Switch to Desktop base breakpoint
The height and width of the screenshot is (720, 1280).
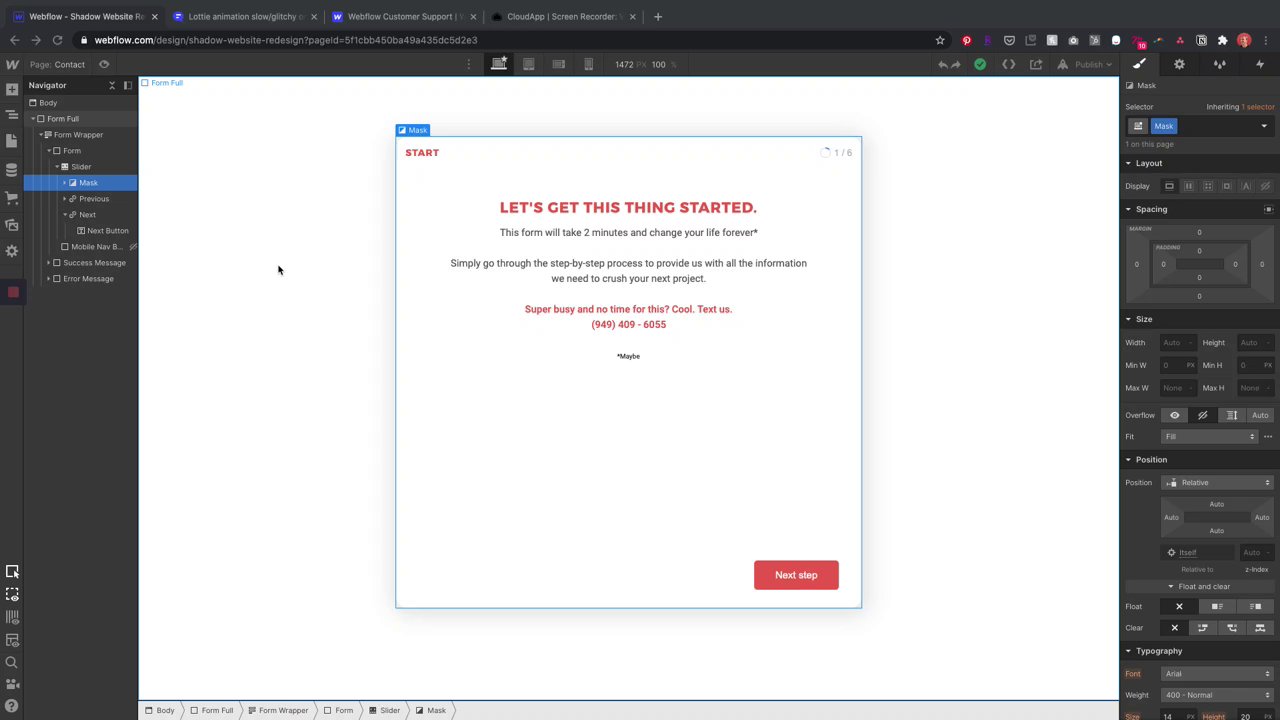(499, 64)
